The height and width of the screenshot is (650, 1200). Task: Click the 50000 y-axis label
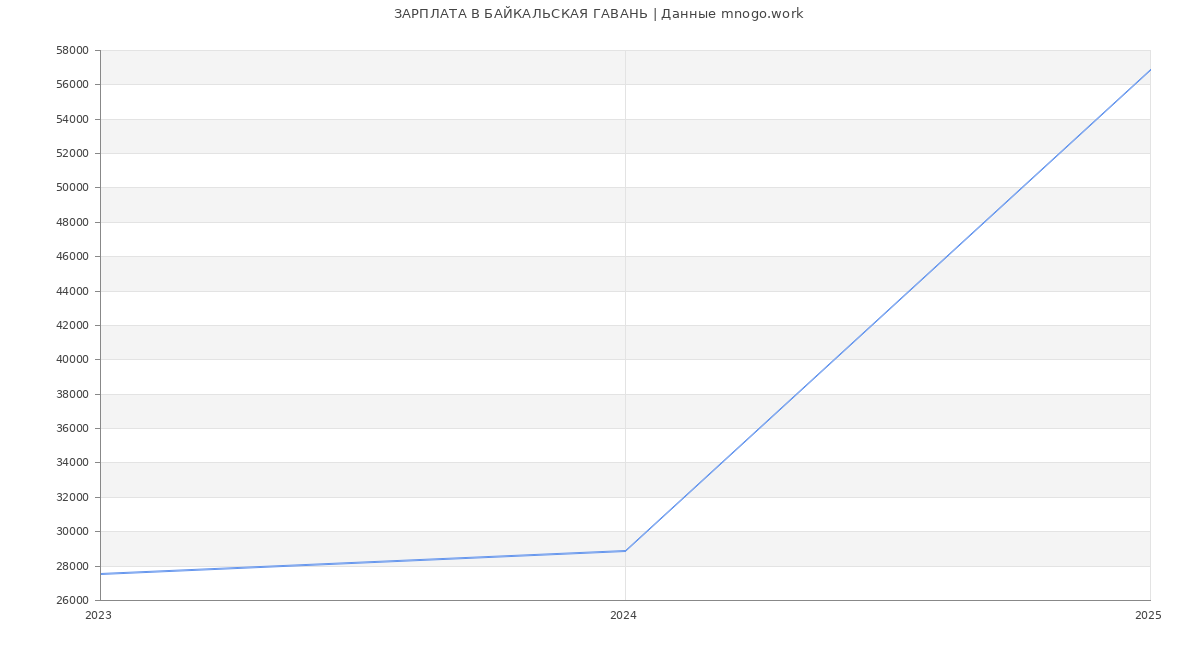(72, 188)
